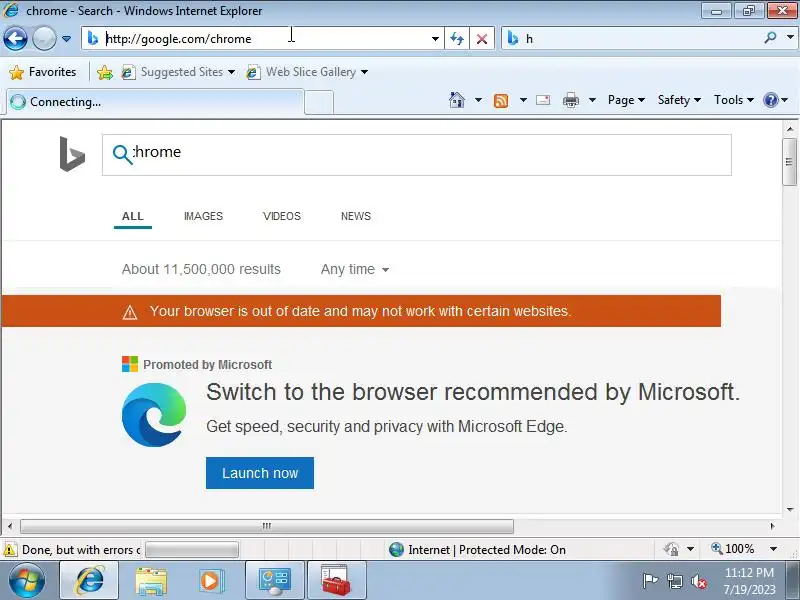This screenshot has height=600, width=800.
Task: Expand the Home button dropdown arrow
Action: pyautogui.click(x=478, y=100)
